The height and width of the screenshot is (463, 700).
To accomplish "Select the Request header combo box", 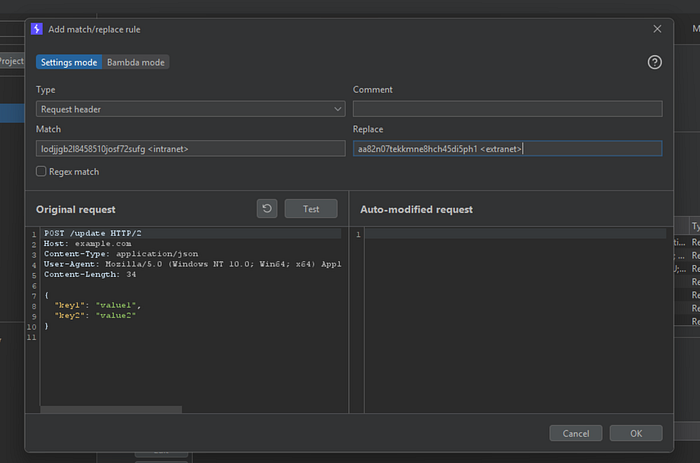I will point(191,109).
